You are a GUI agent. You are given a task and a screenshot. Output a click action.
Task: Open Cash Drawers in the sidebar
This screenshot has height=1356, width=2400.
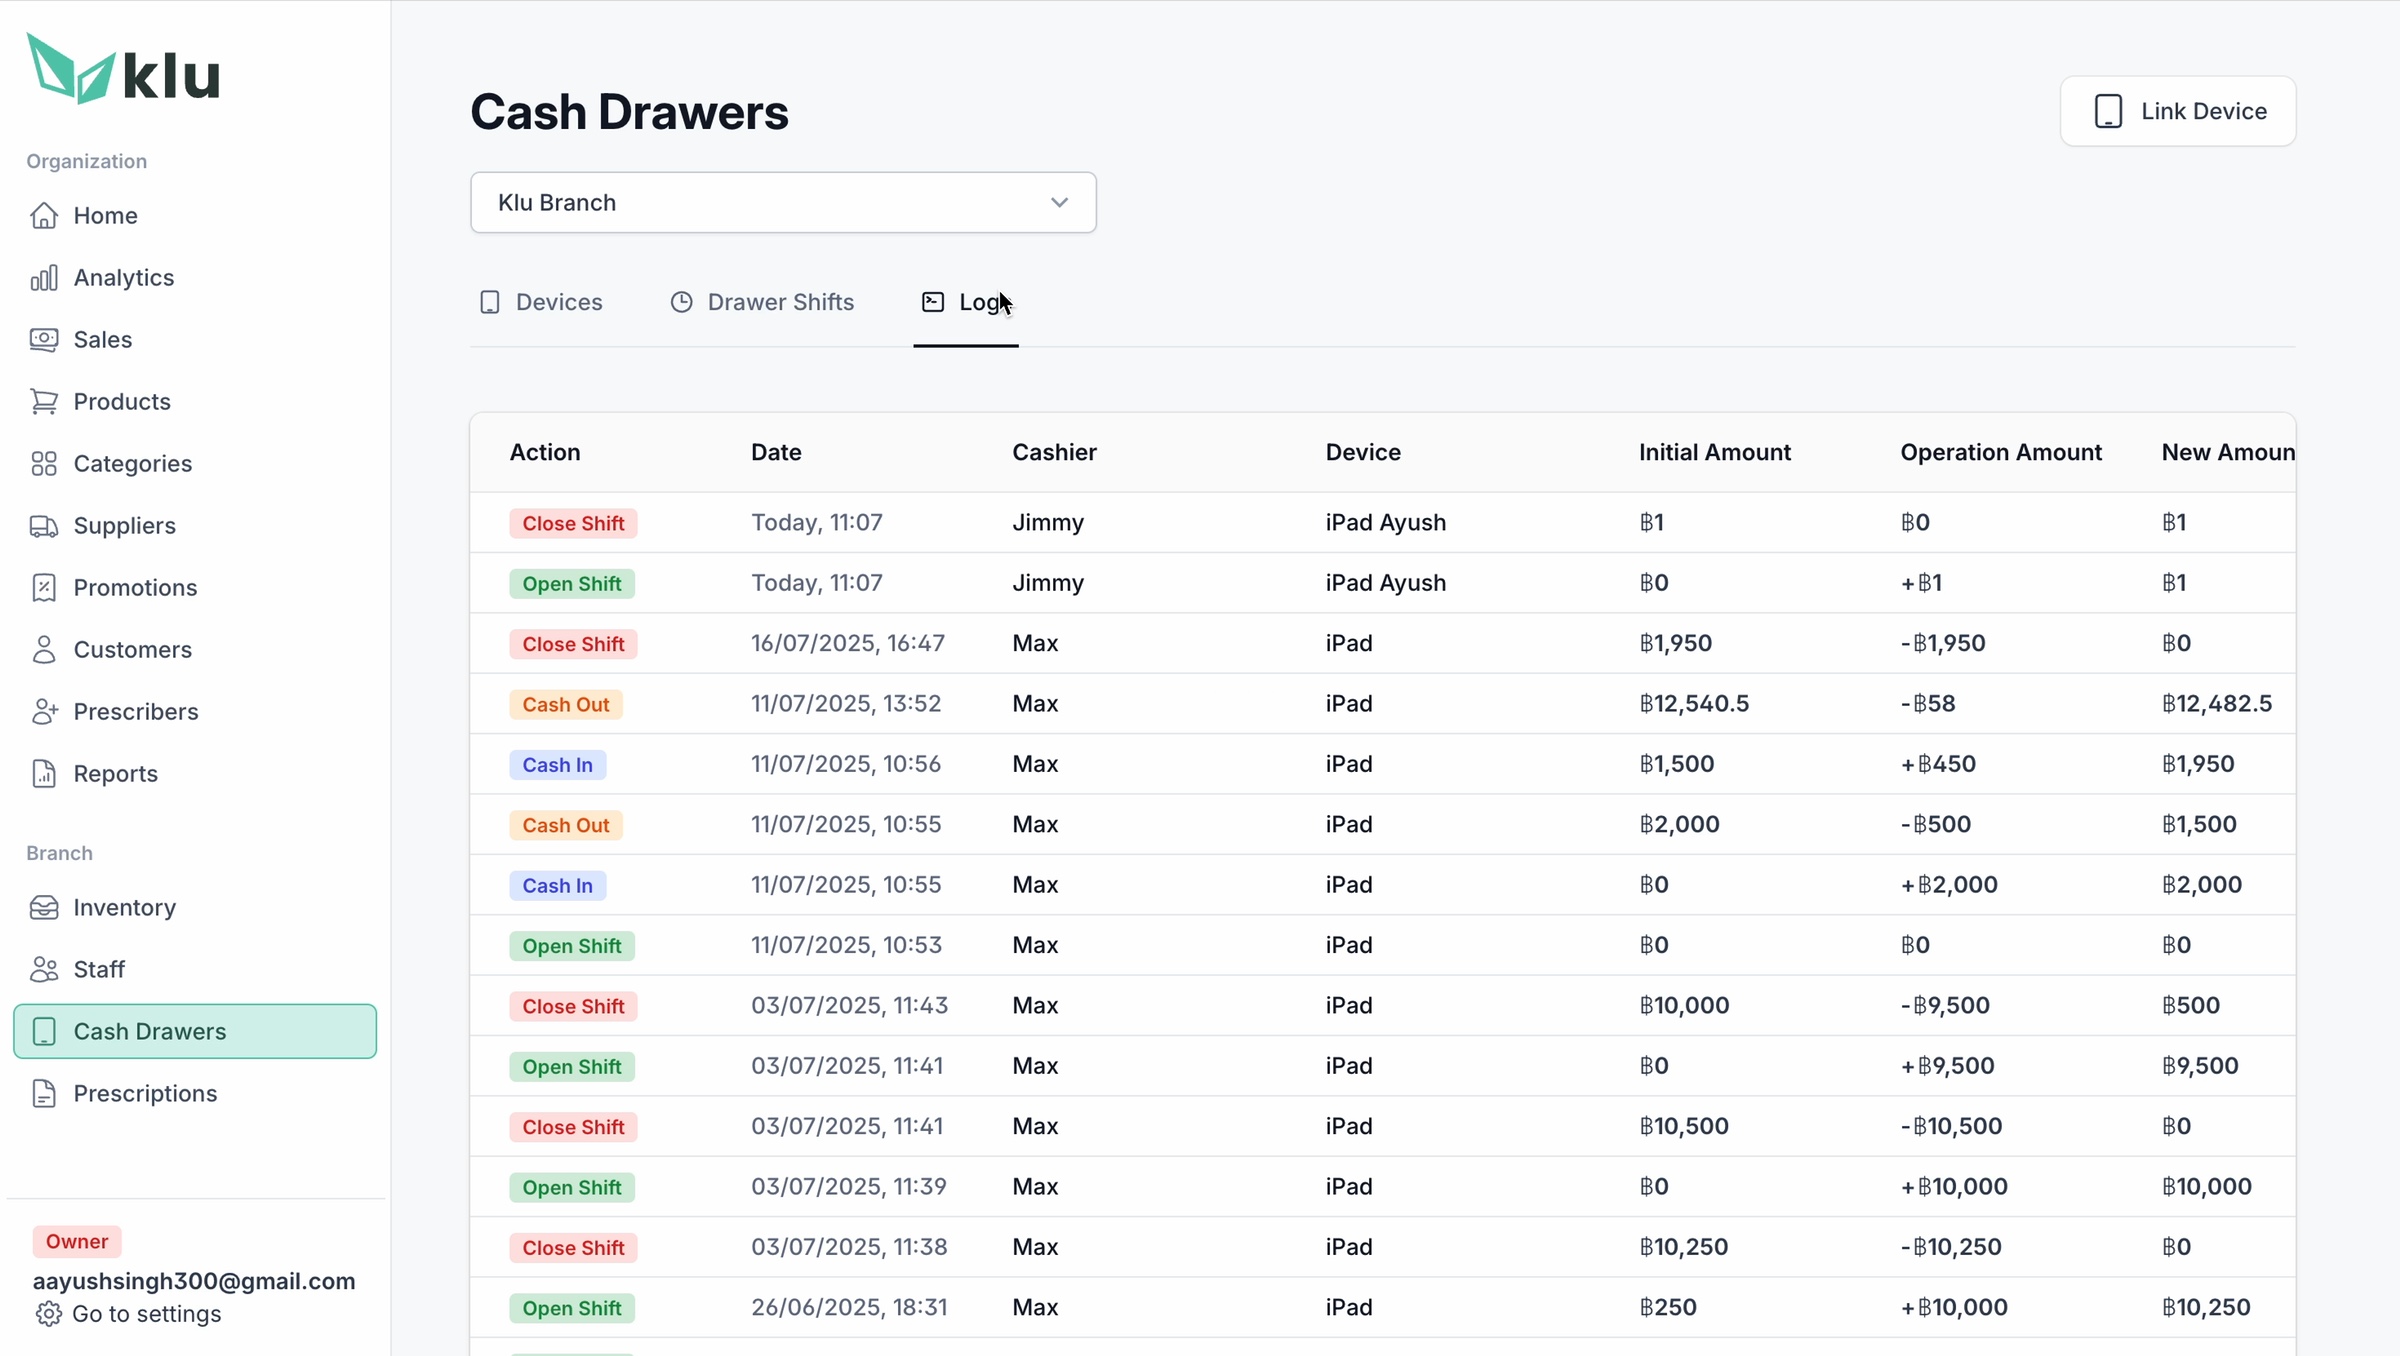(195, 1031)
